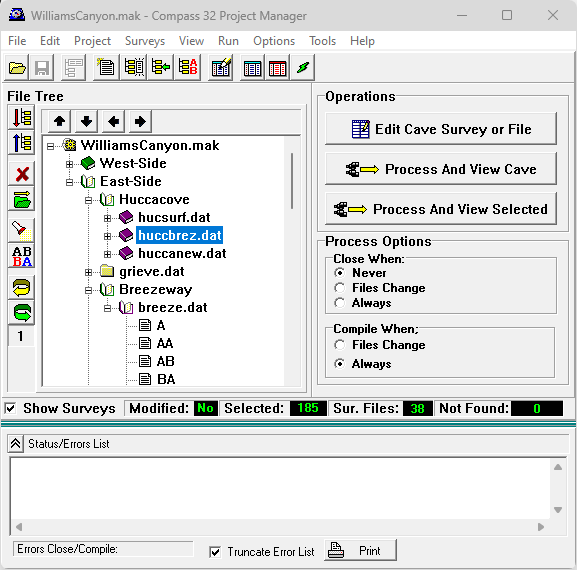Image resolution: width=577 pixels, height=570 pixels.
Task: Click the new document toolbar icon
Action: pyautogui.click(x=106, y=67)
